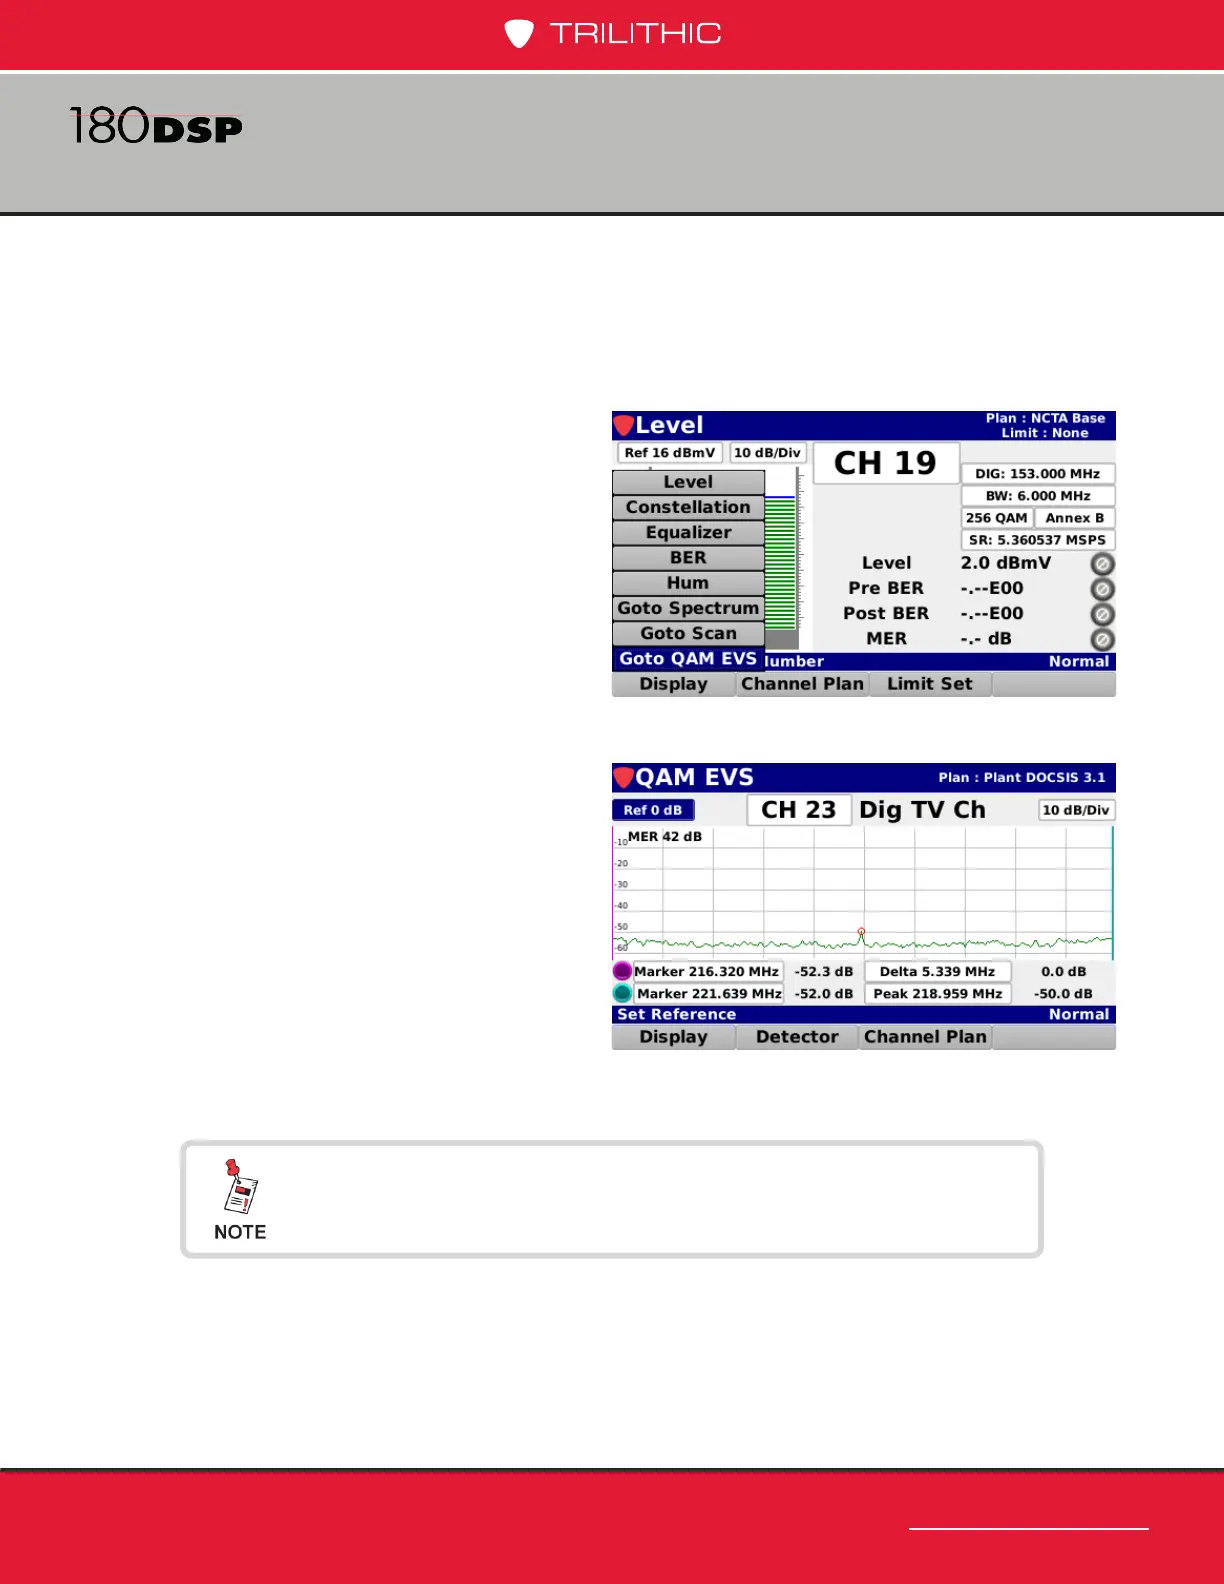Click the BW: 6.000 MHz field
Viewport: 1224px width, 1584px height.
point(1038,496)
